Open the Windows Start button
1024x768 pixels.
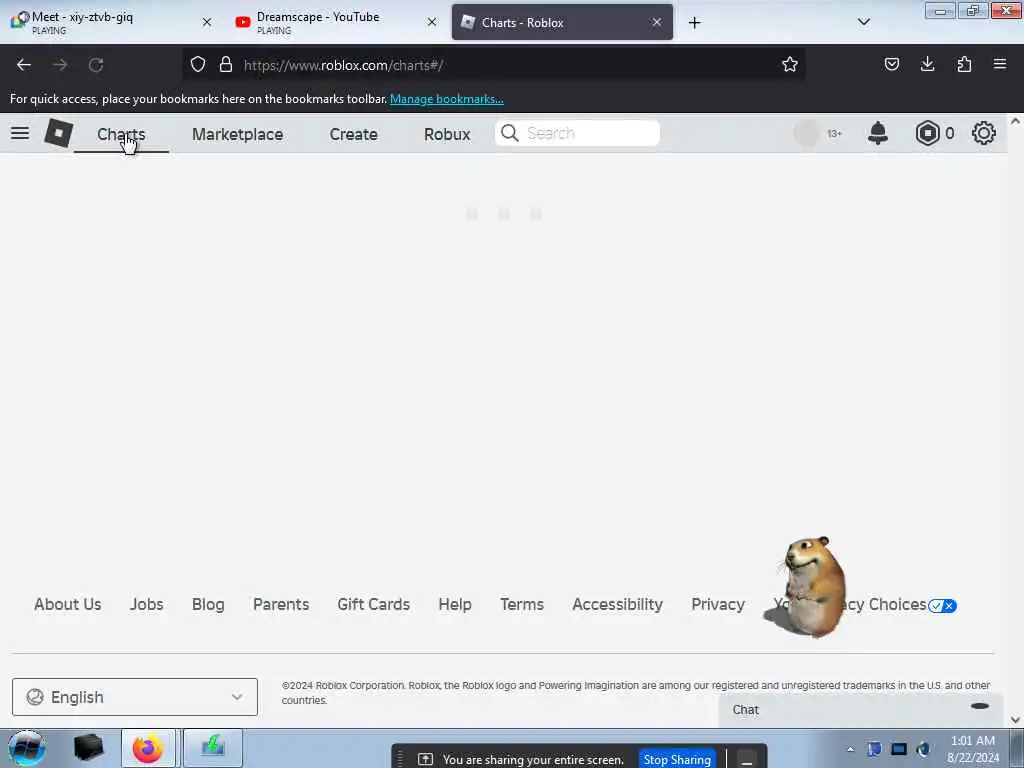26,748
